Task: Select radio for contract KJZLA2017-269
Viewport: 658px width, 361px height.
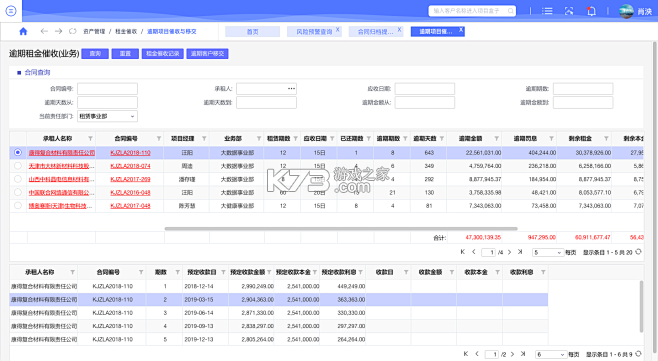Action: (18, 179)
